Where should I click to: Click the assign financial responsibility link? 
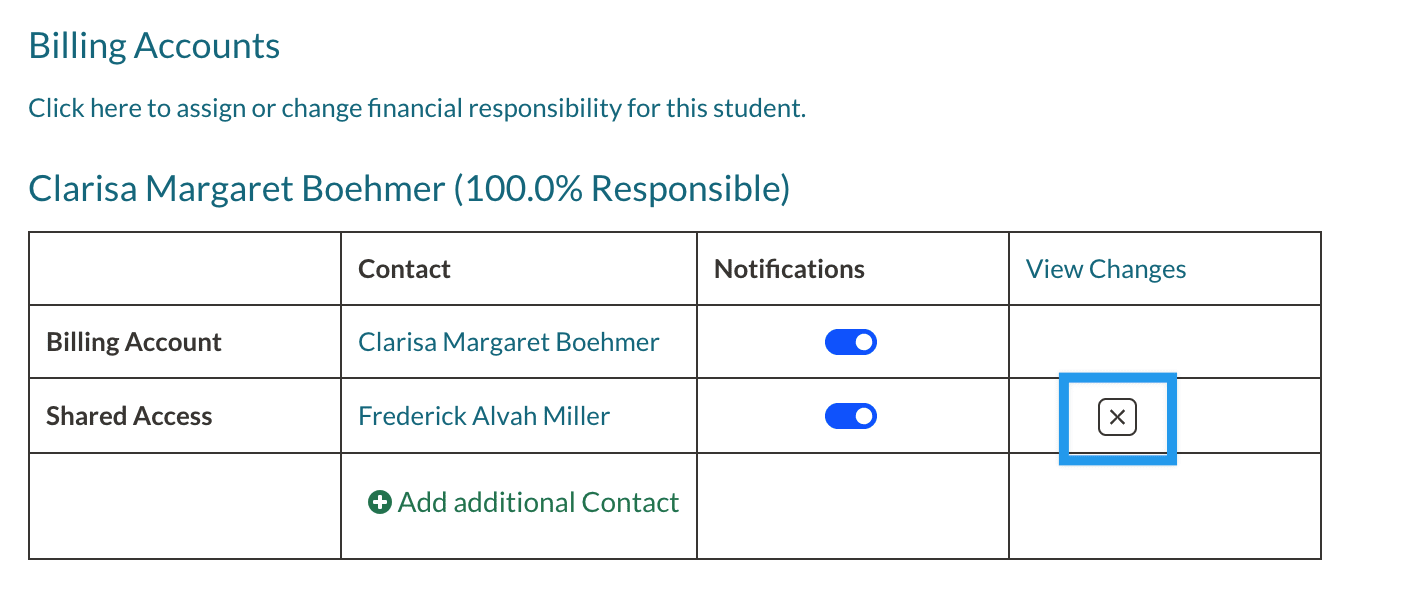416,108
